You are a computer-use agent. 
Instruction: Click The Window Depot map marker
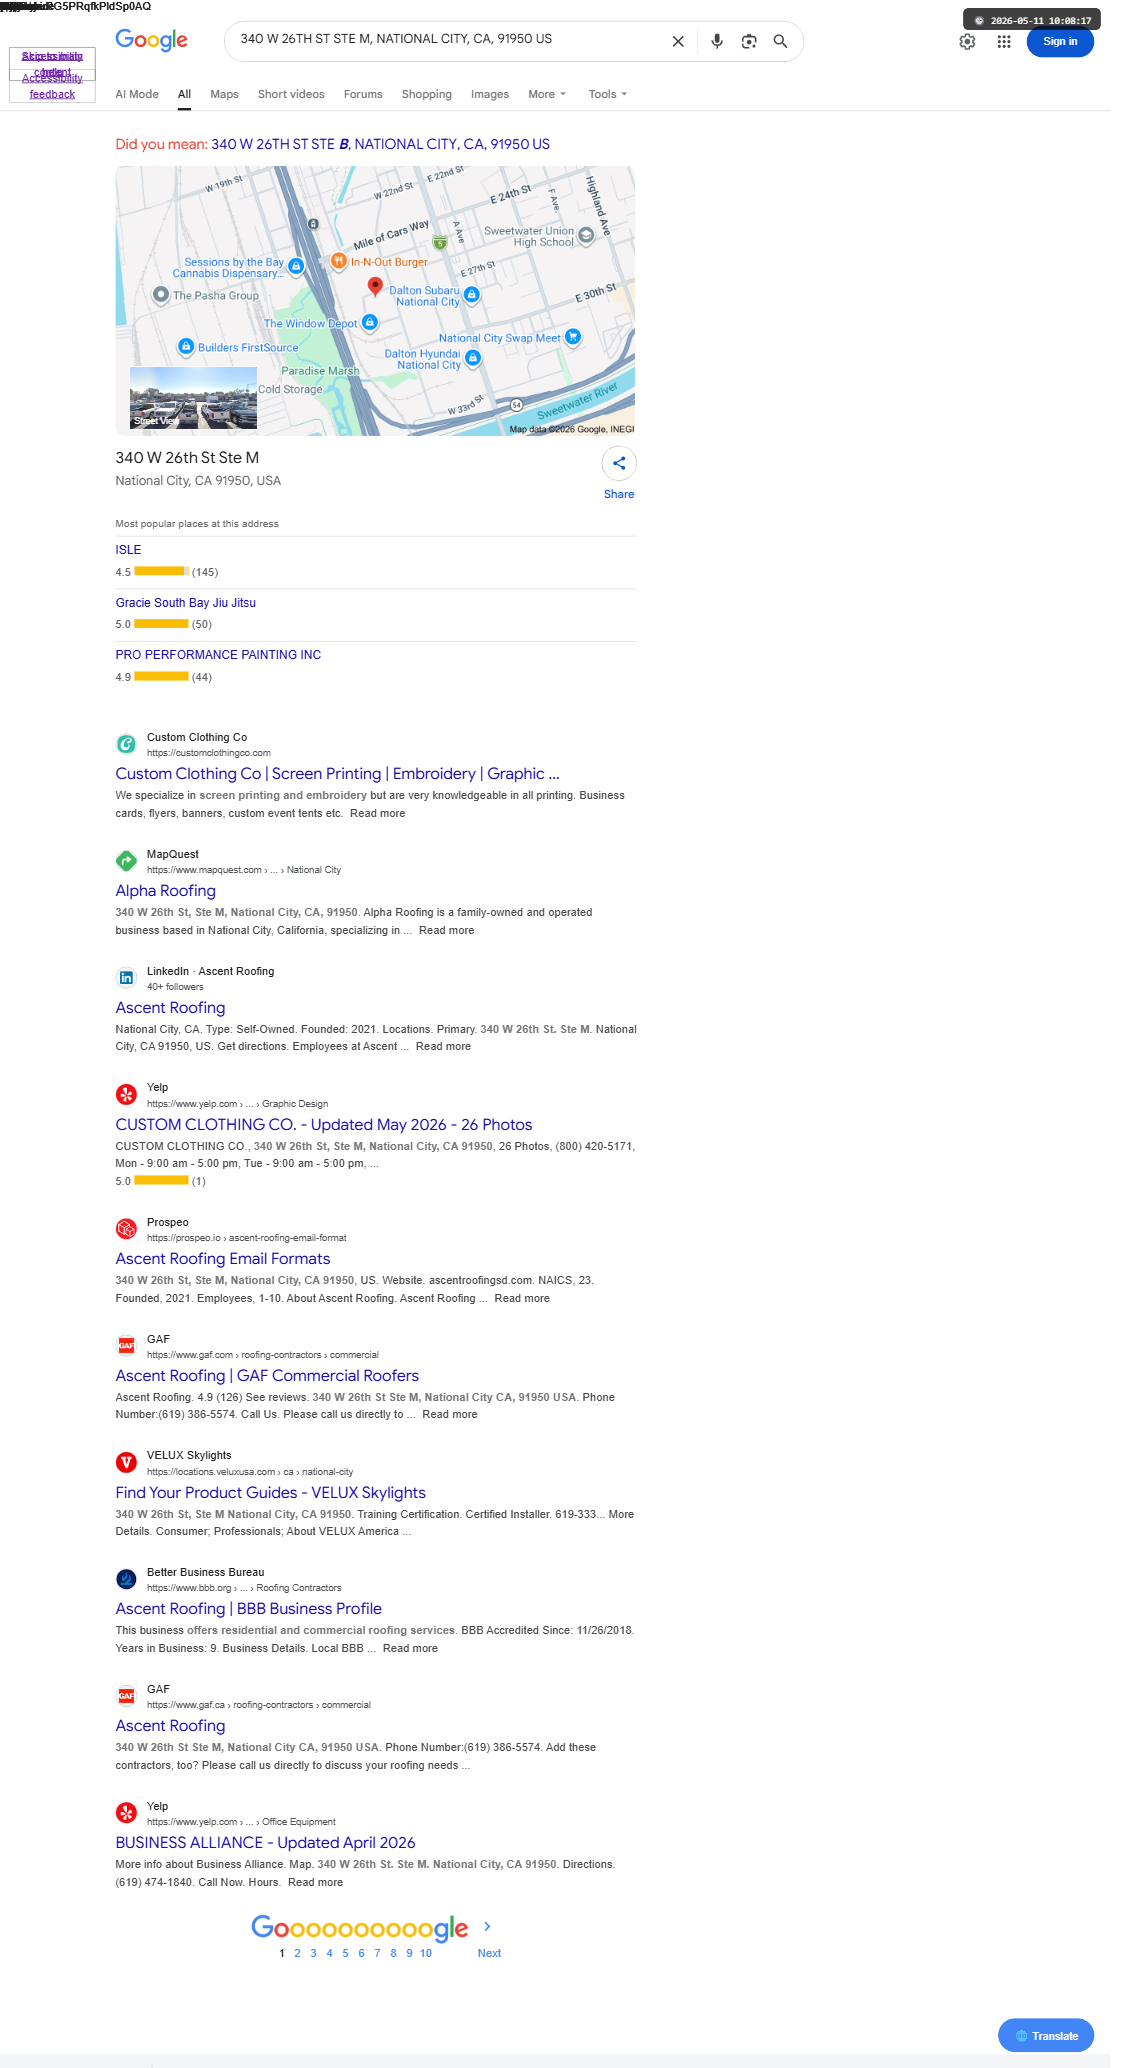coord(370,322)
